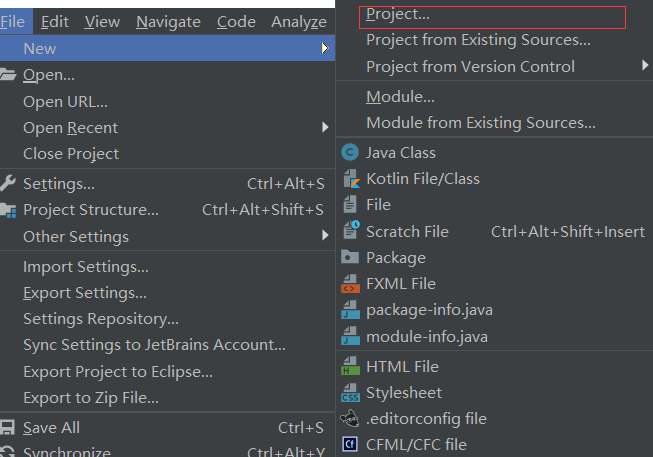Expand the Open Recent submenu arrow
653x457 pixels.
[325, 127]
